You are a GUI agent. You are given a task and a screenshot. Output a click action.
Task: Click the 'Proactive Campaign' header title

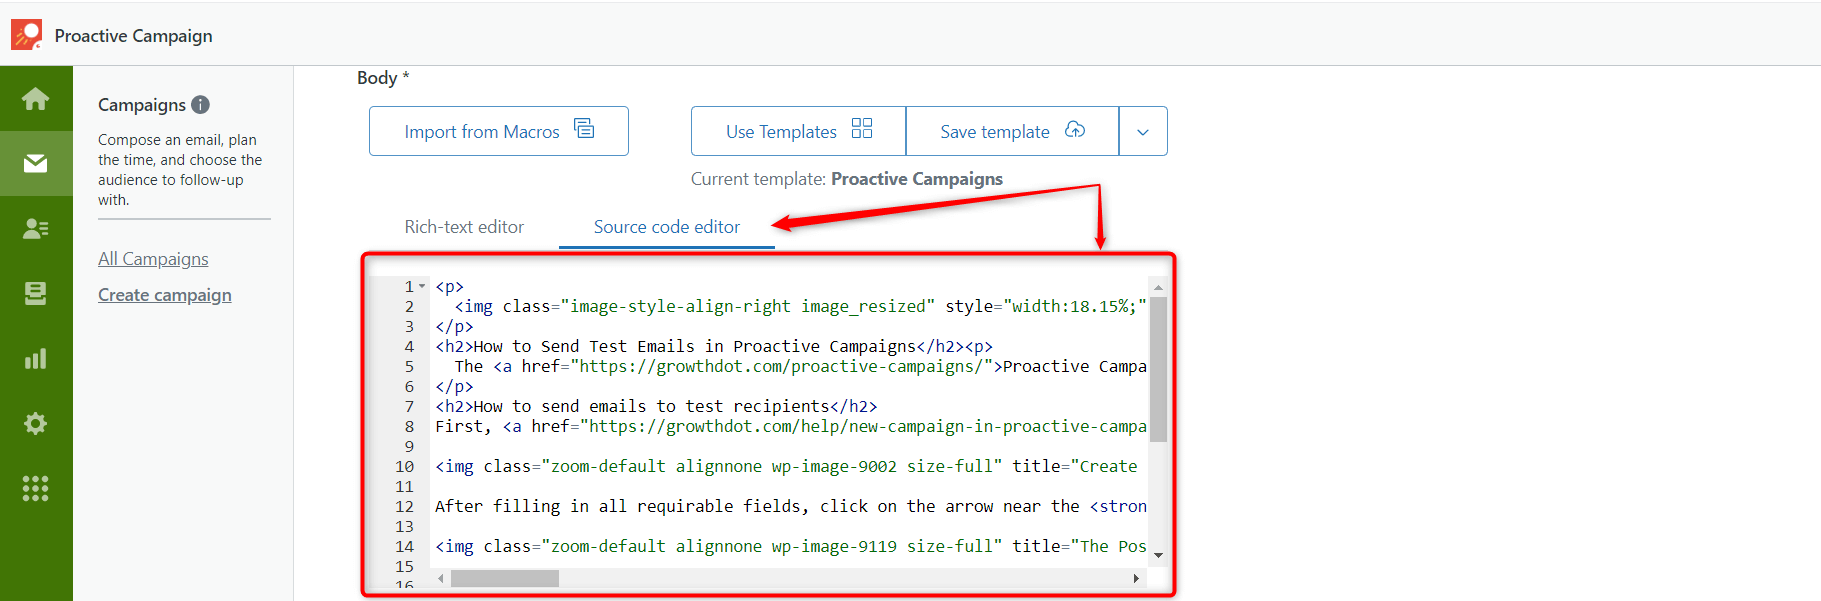click(133, 36)
